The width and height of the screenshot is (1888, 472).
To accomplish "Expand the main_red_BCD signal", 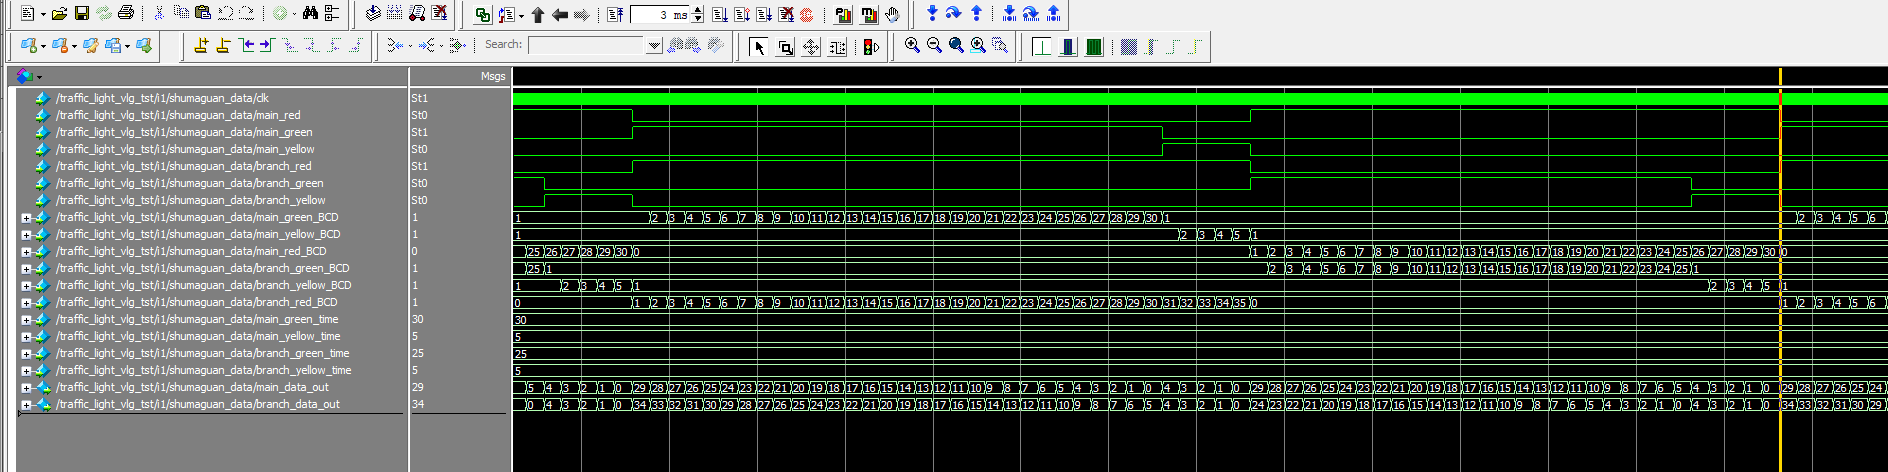I will coord(26,251).
